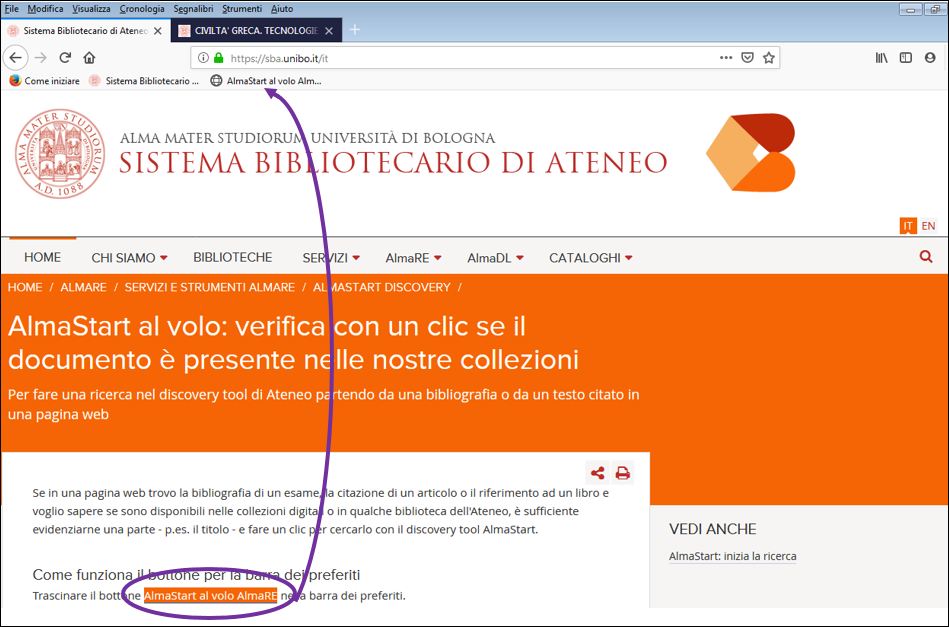This screenshot has height=627, width=949.
Task: Toggle the sidebar view icon
Action: click(x=905, y=58)
